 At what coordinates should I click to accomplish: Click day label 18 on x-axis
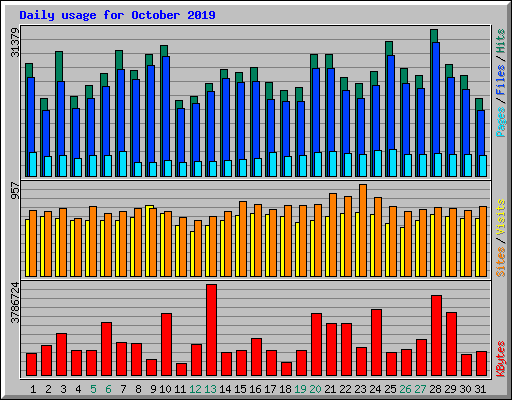point(285,389)
